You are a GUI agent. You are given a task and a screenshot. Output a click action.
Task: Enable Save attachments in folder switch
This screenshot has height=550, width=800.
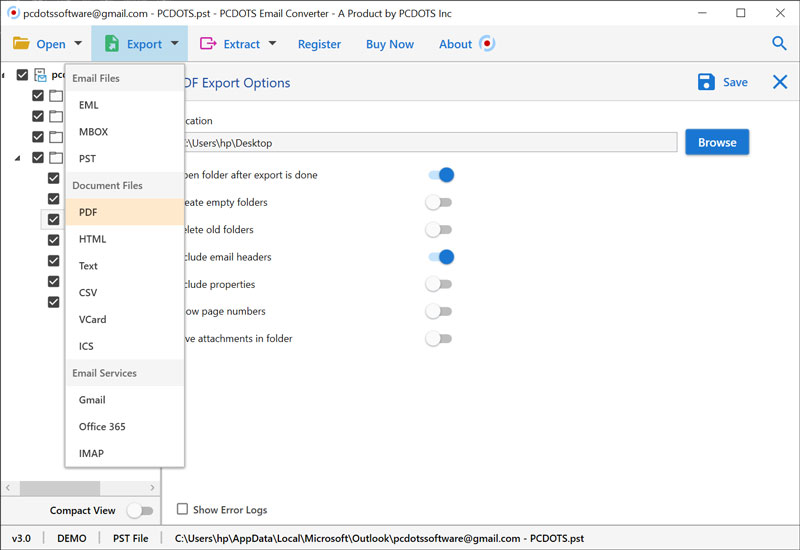pos(439,338)
